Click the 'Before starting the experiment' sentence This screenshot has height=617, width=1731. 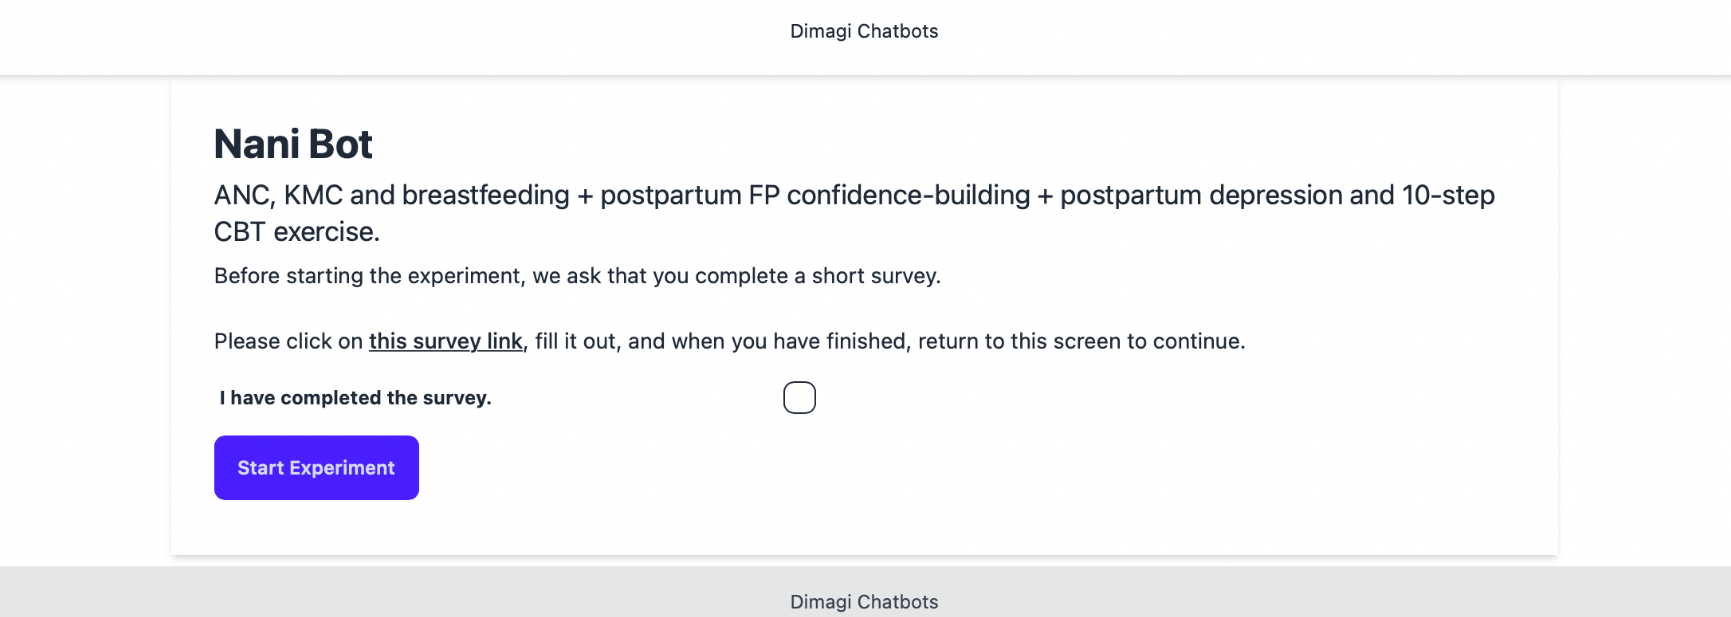pos(577,276)
